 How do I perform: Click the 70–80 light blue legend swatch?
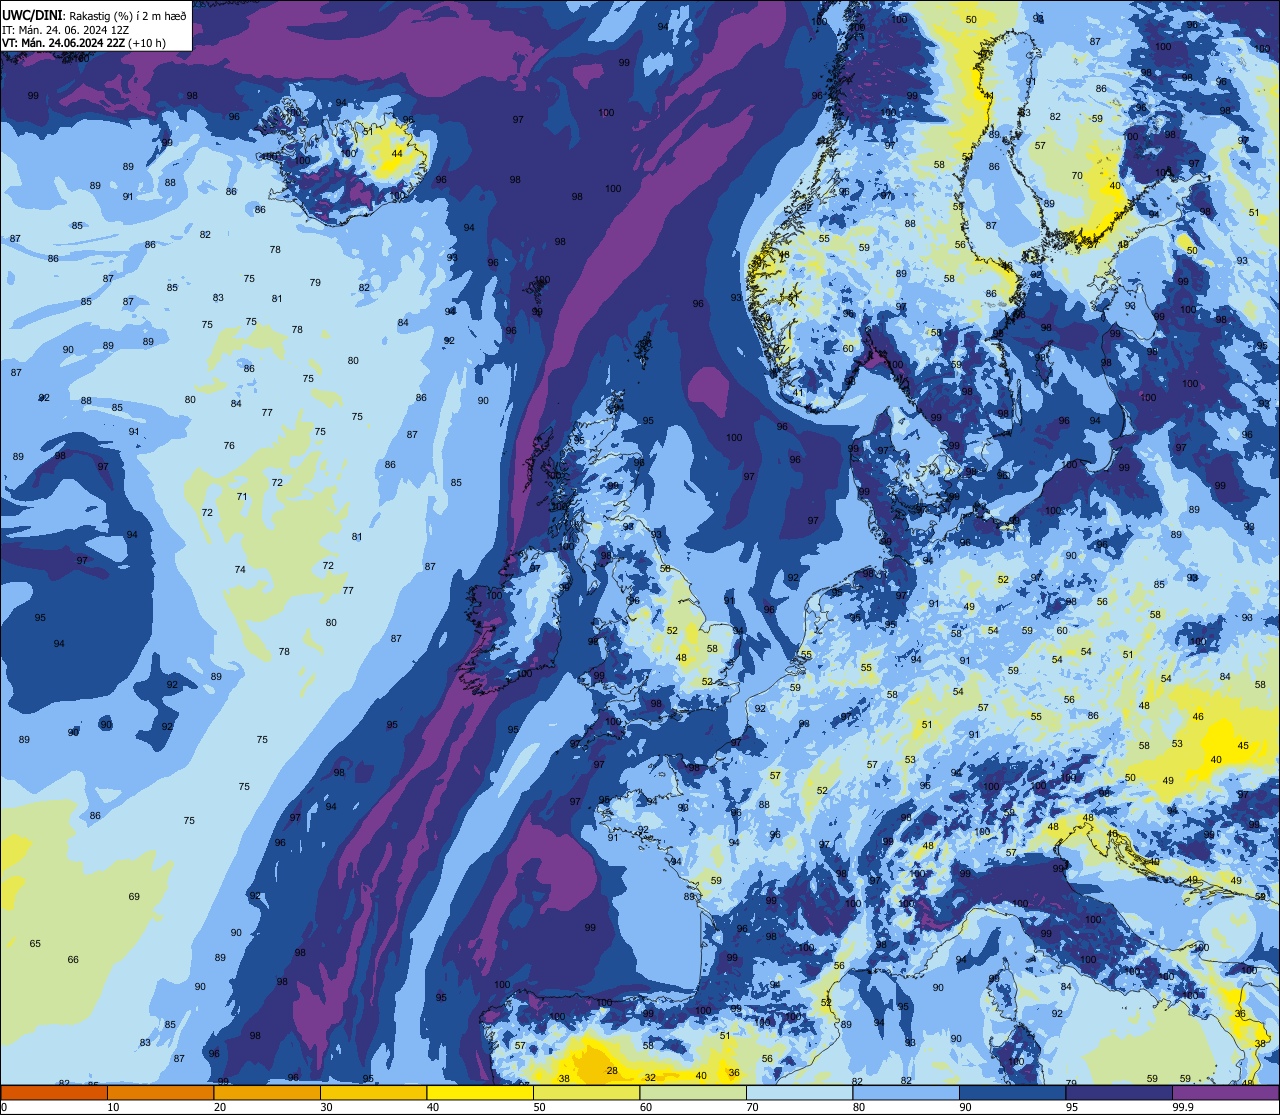799,1092
